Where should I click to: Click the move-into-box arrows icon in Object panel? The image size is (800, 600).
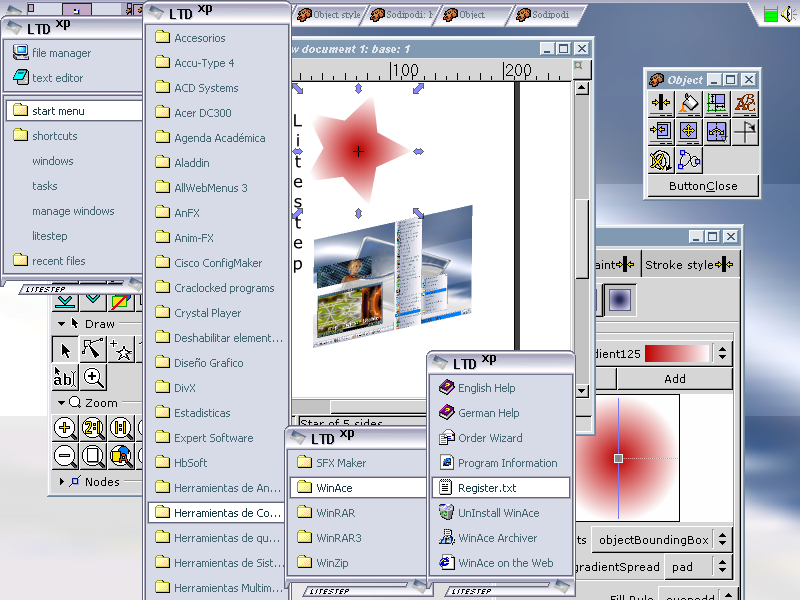pyautogui.click(x=661, y=132)
